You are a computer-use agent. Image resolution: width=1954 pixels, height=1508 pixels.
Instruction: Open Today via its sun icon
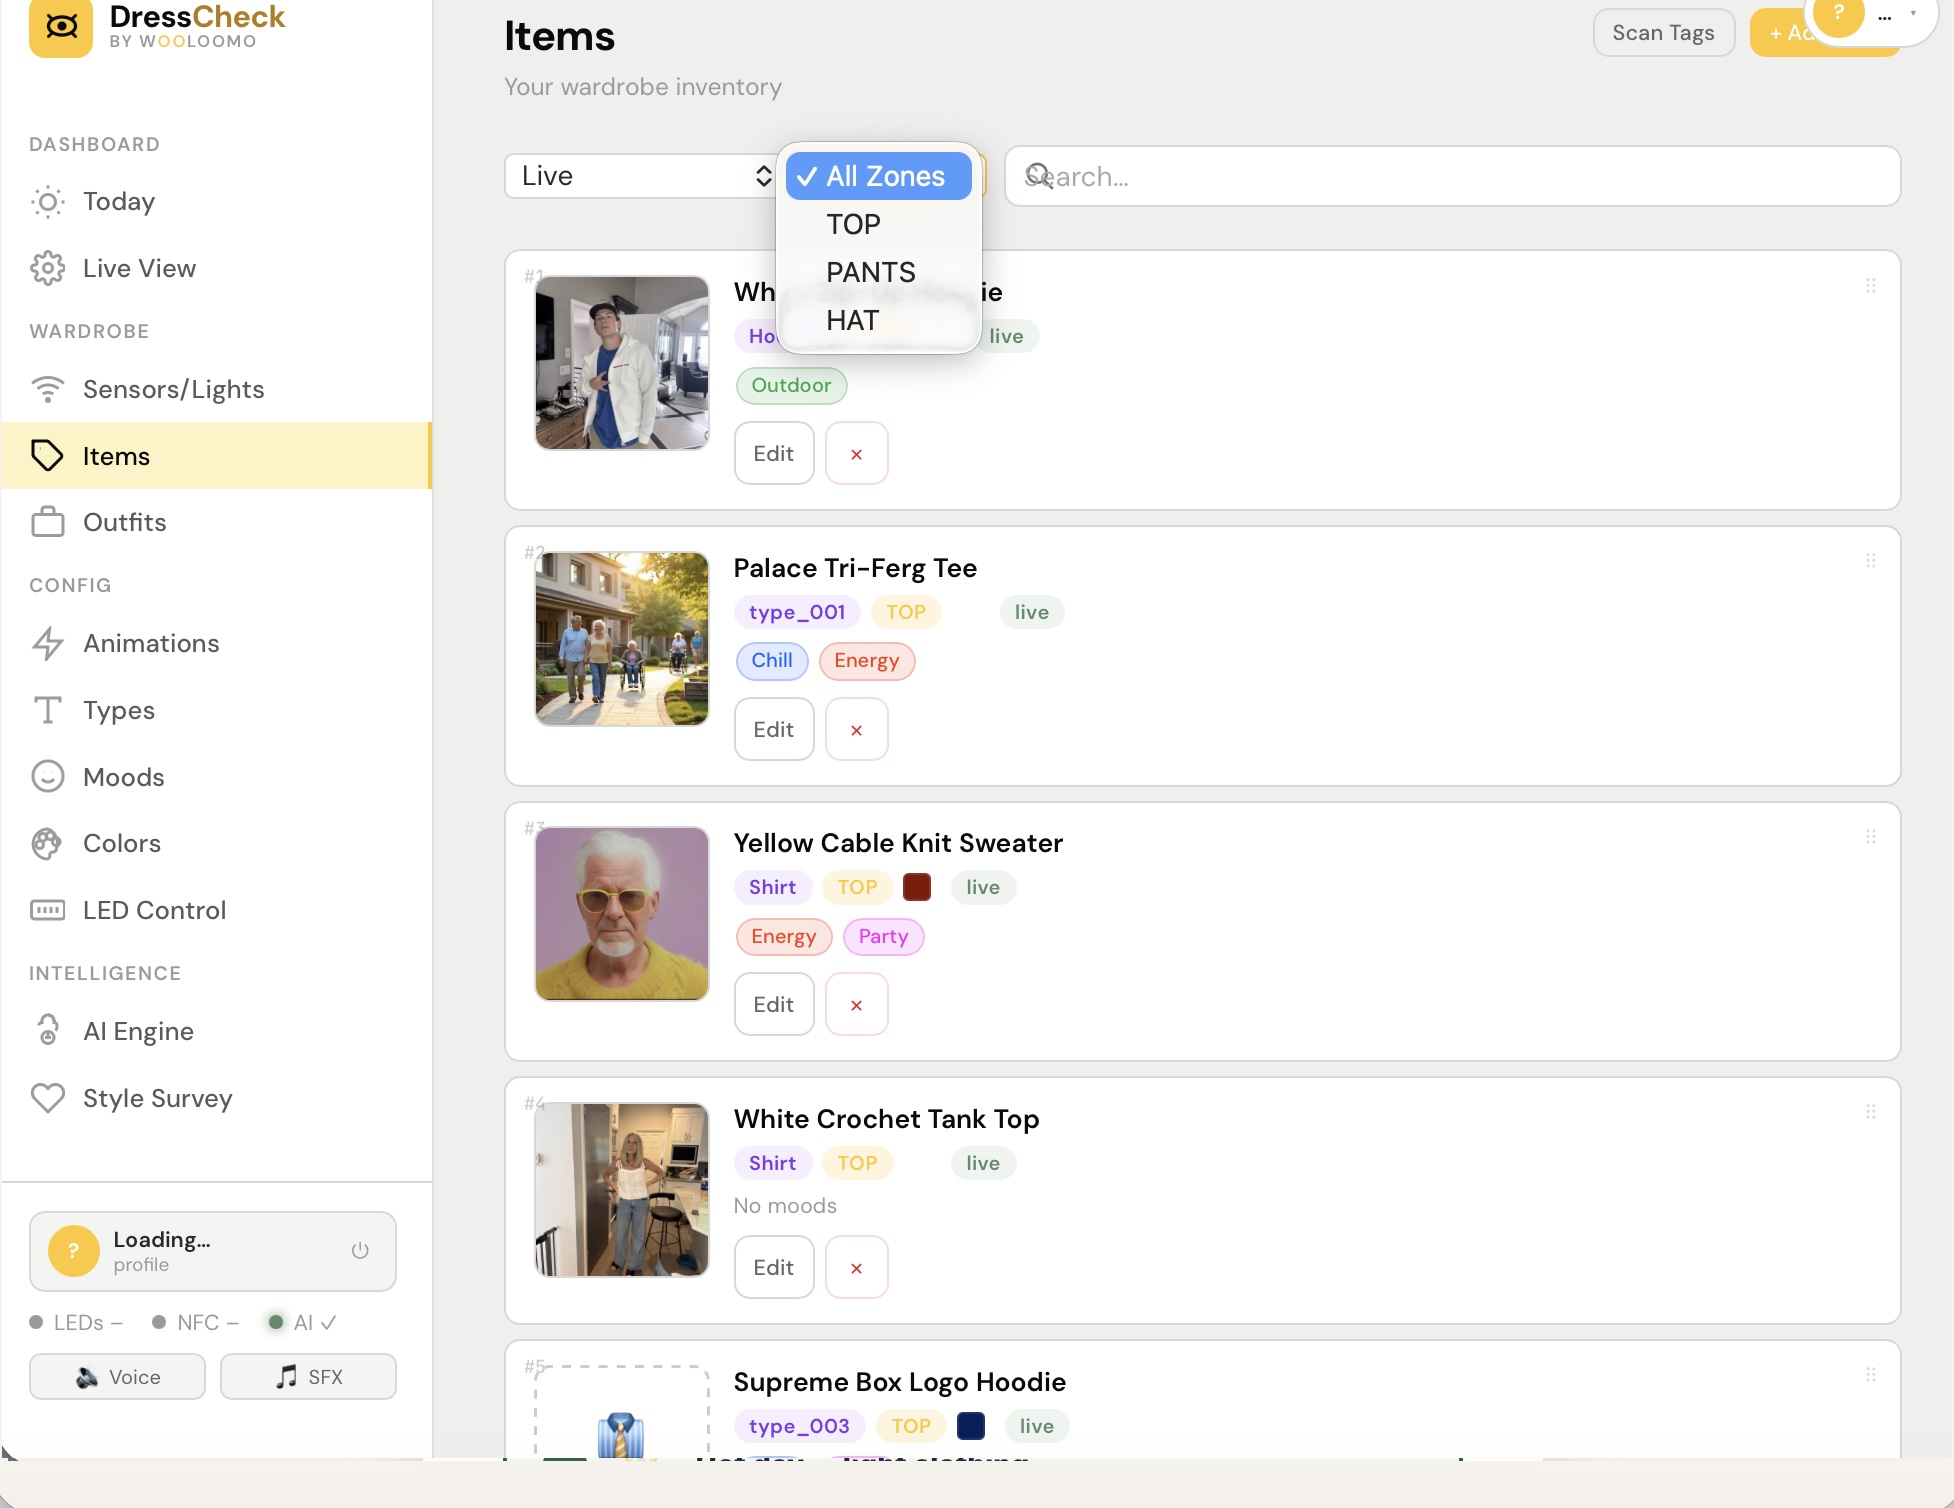pyautogui.click(x=47, y=202)
